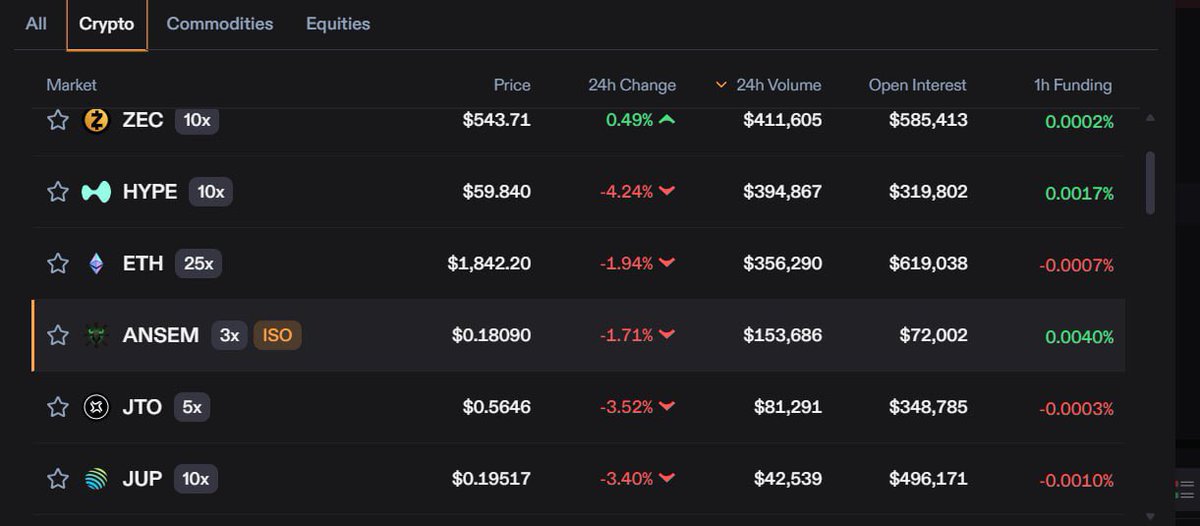
Task: Open the Equities tab
Action: pos(338,24)
